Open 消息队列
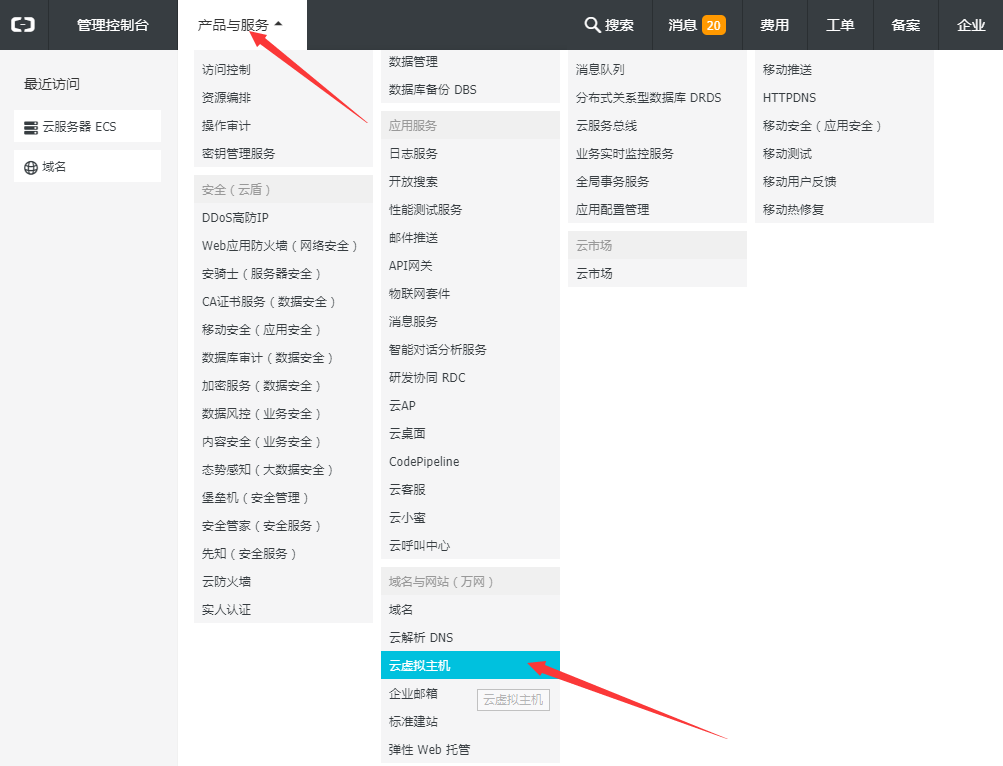The height and width of the screenshot is (766, 1003). tap(600, 70)
